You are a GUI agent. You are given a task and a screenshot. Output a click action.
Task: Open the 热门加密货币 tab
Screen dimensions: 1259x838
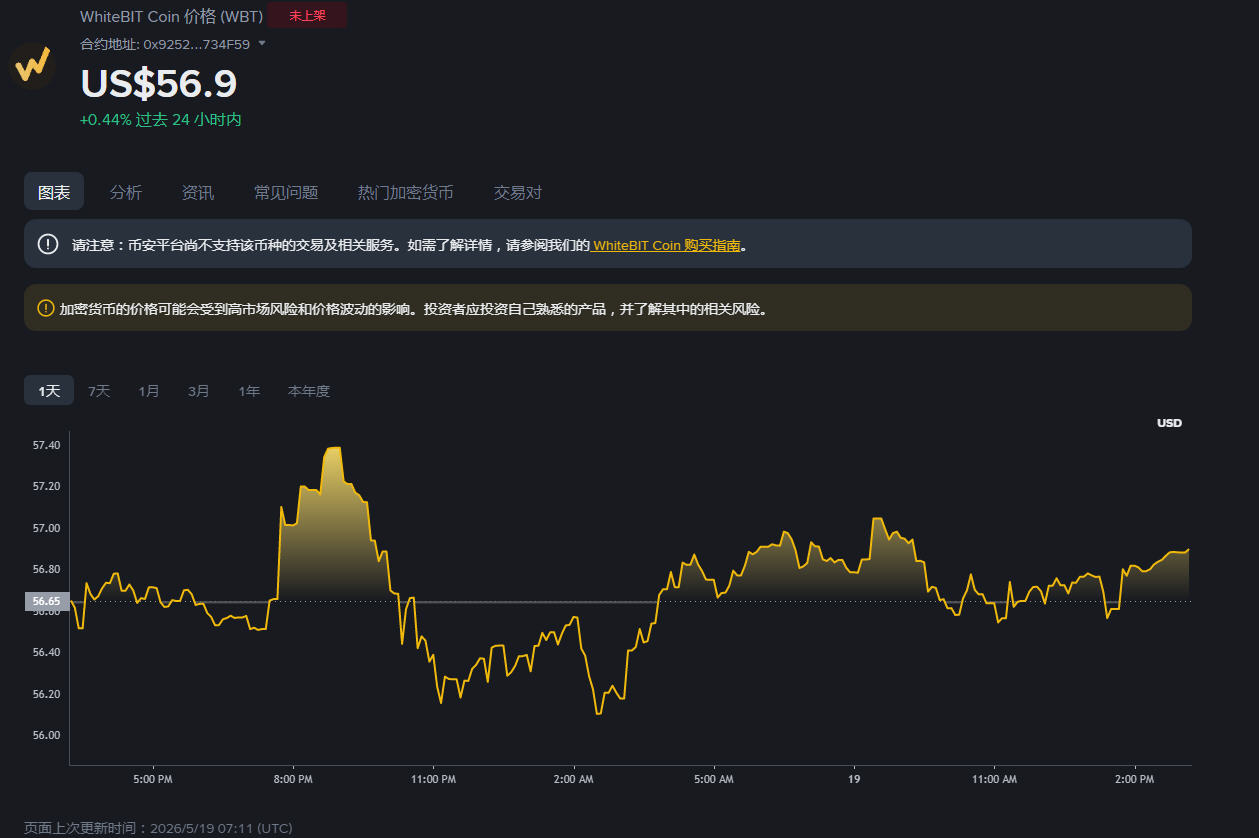[406, 192]
